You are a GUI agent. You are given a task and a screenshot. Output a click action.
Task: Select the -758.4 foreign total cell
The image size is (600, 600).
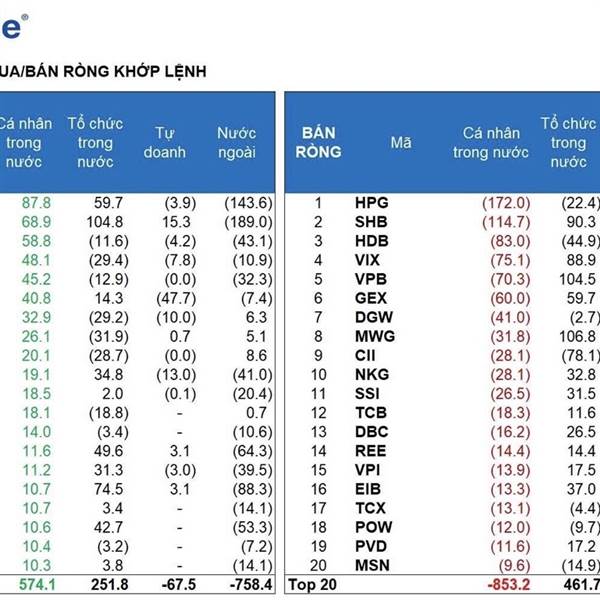click(x=251, y=585)
